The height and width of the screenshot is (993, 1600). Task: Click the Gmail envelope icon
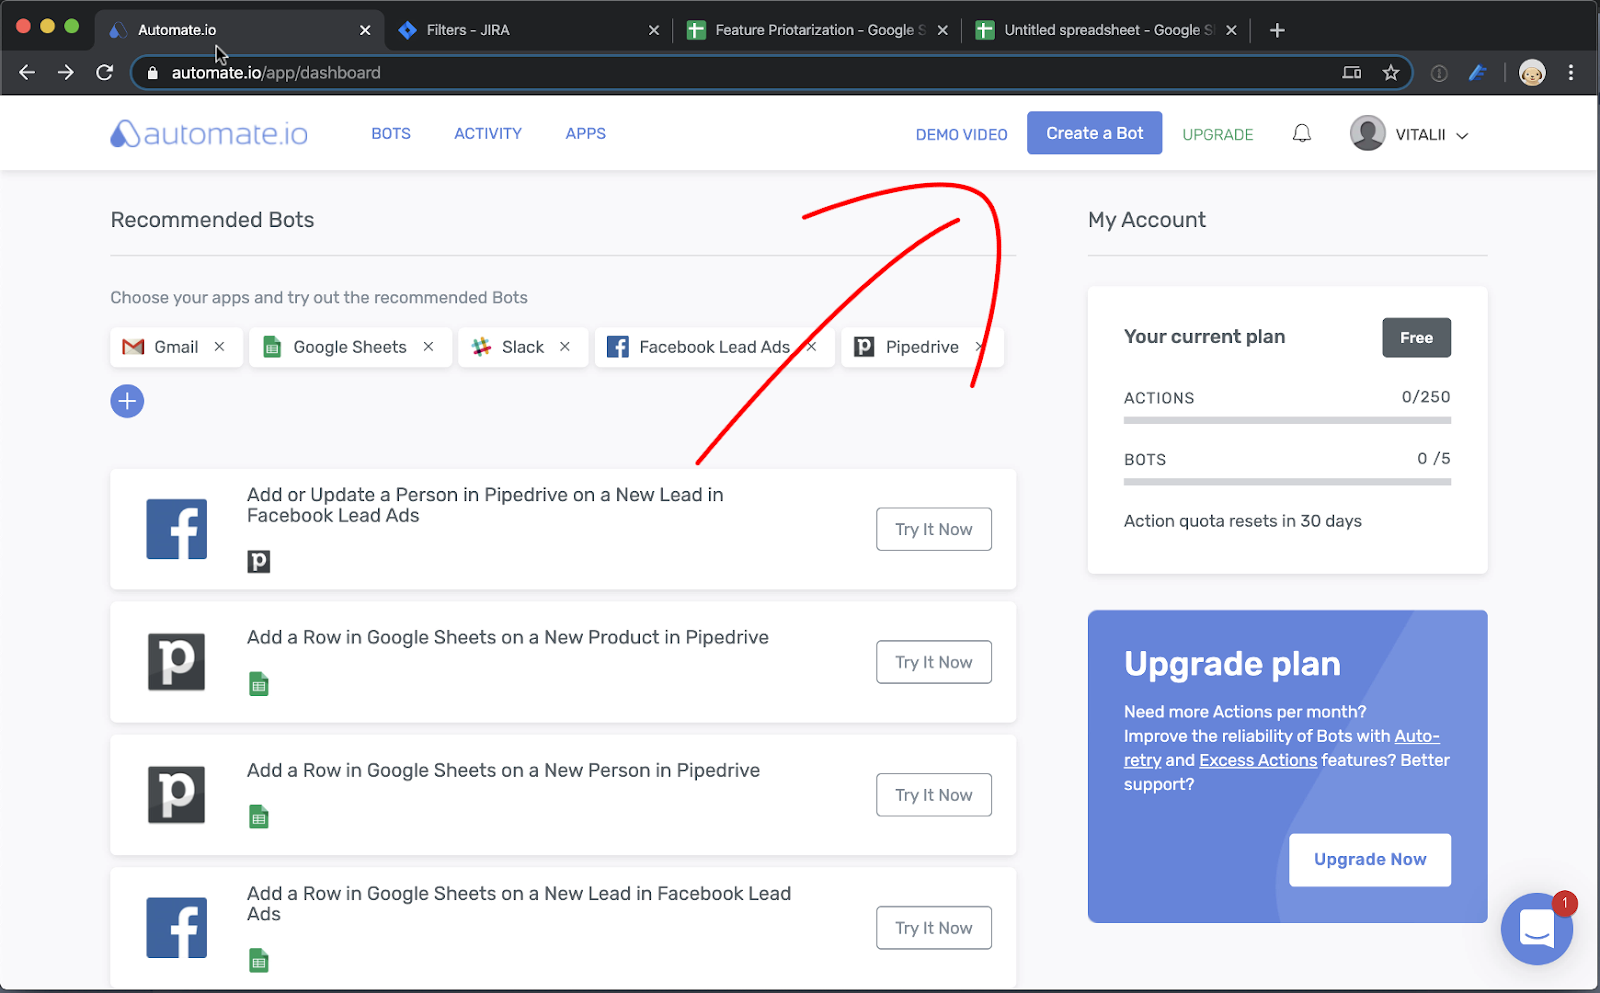133,347
